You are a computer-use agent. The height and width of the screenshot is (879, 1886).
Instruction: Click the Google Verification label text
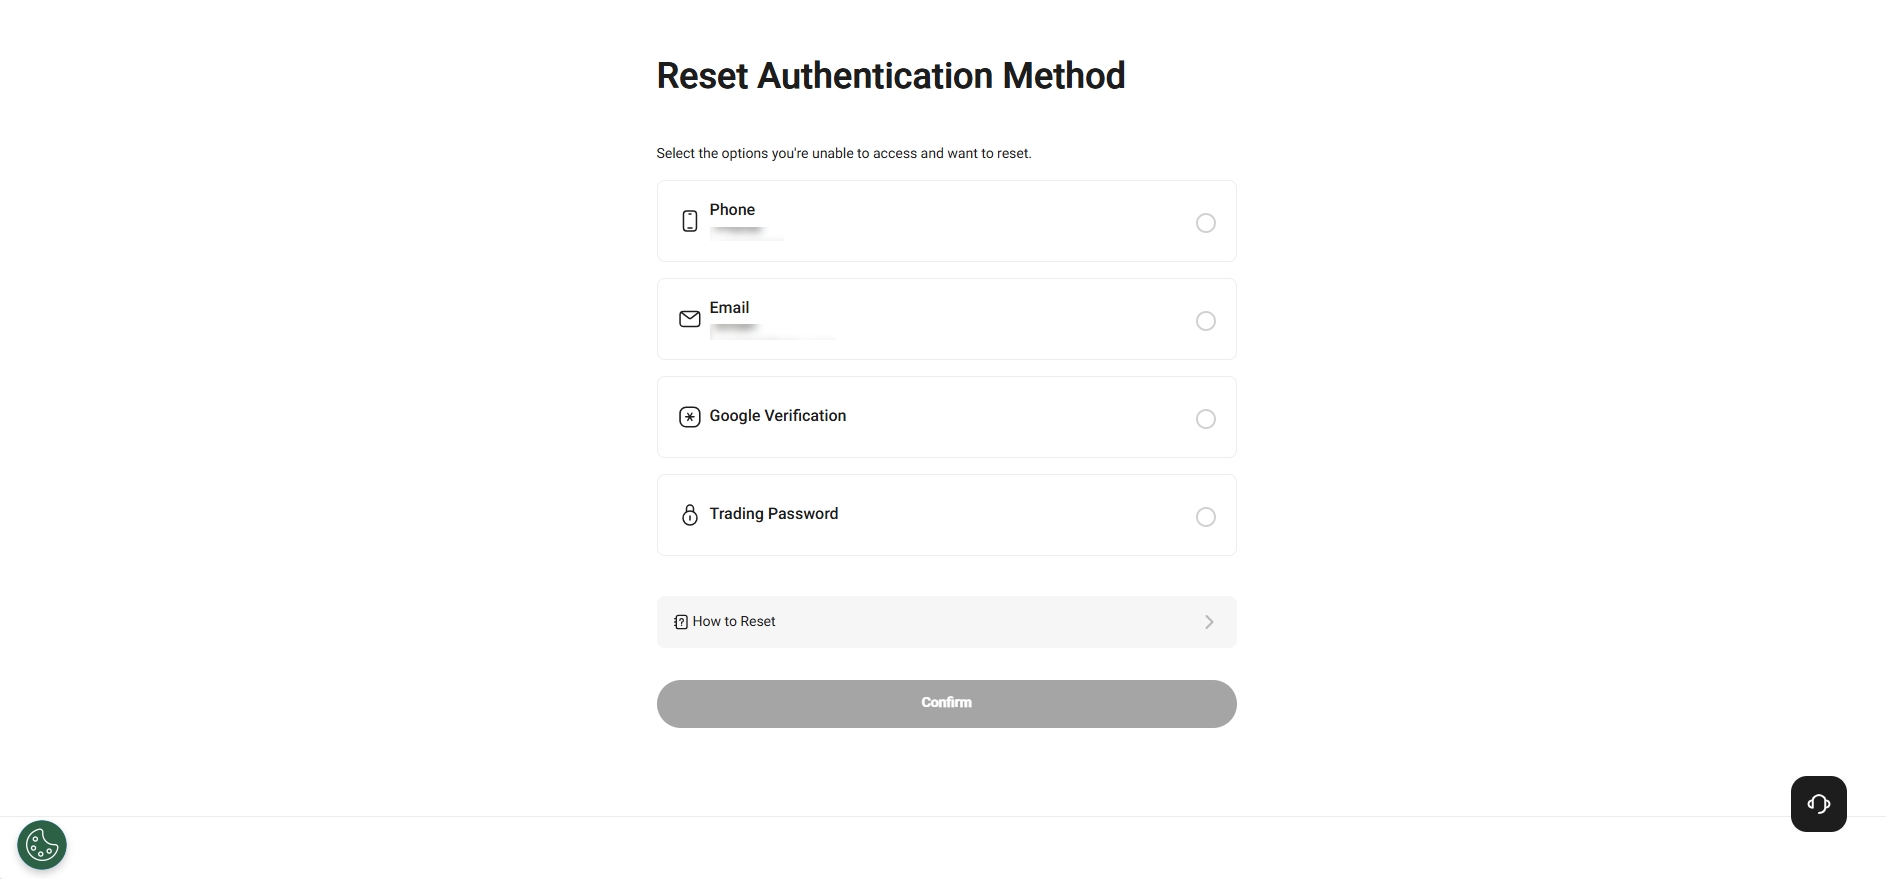pos(777,416)
